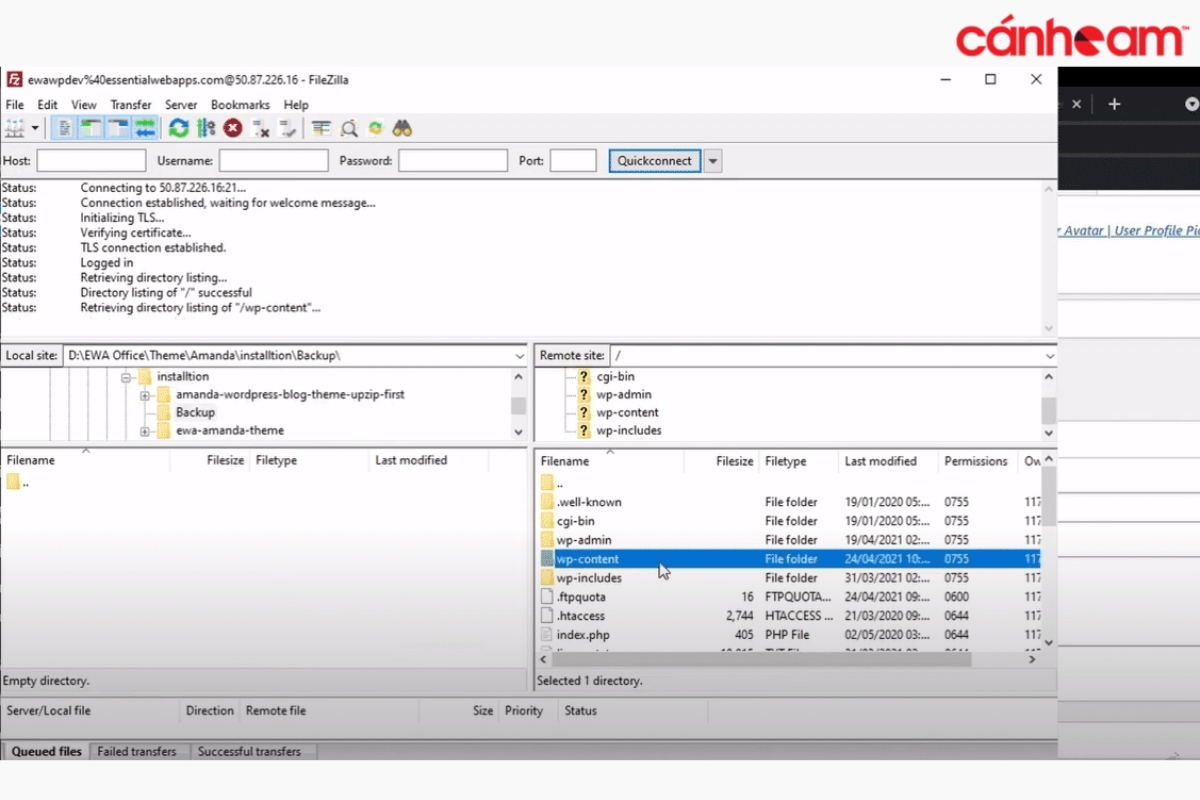
Task: Select the wp-content row in remote list
Action: (x=789, y=559)
